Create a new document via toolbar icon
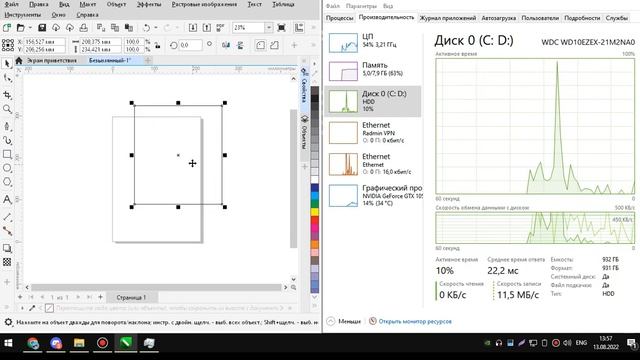Screen dimensions: 640x360 point(7,28)
